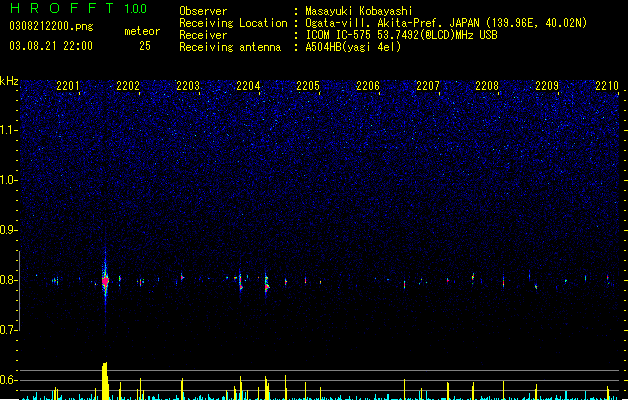Click the 2201 time marker
The image size is (629, 400).
pyautogui.click(x=68, y=86)
